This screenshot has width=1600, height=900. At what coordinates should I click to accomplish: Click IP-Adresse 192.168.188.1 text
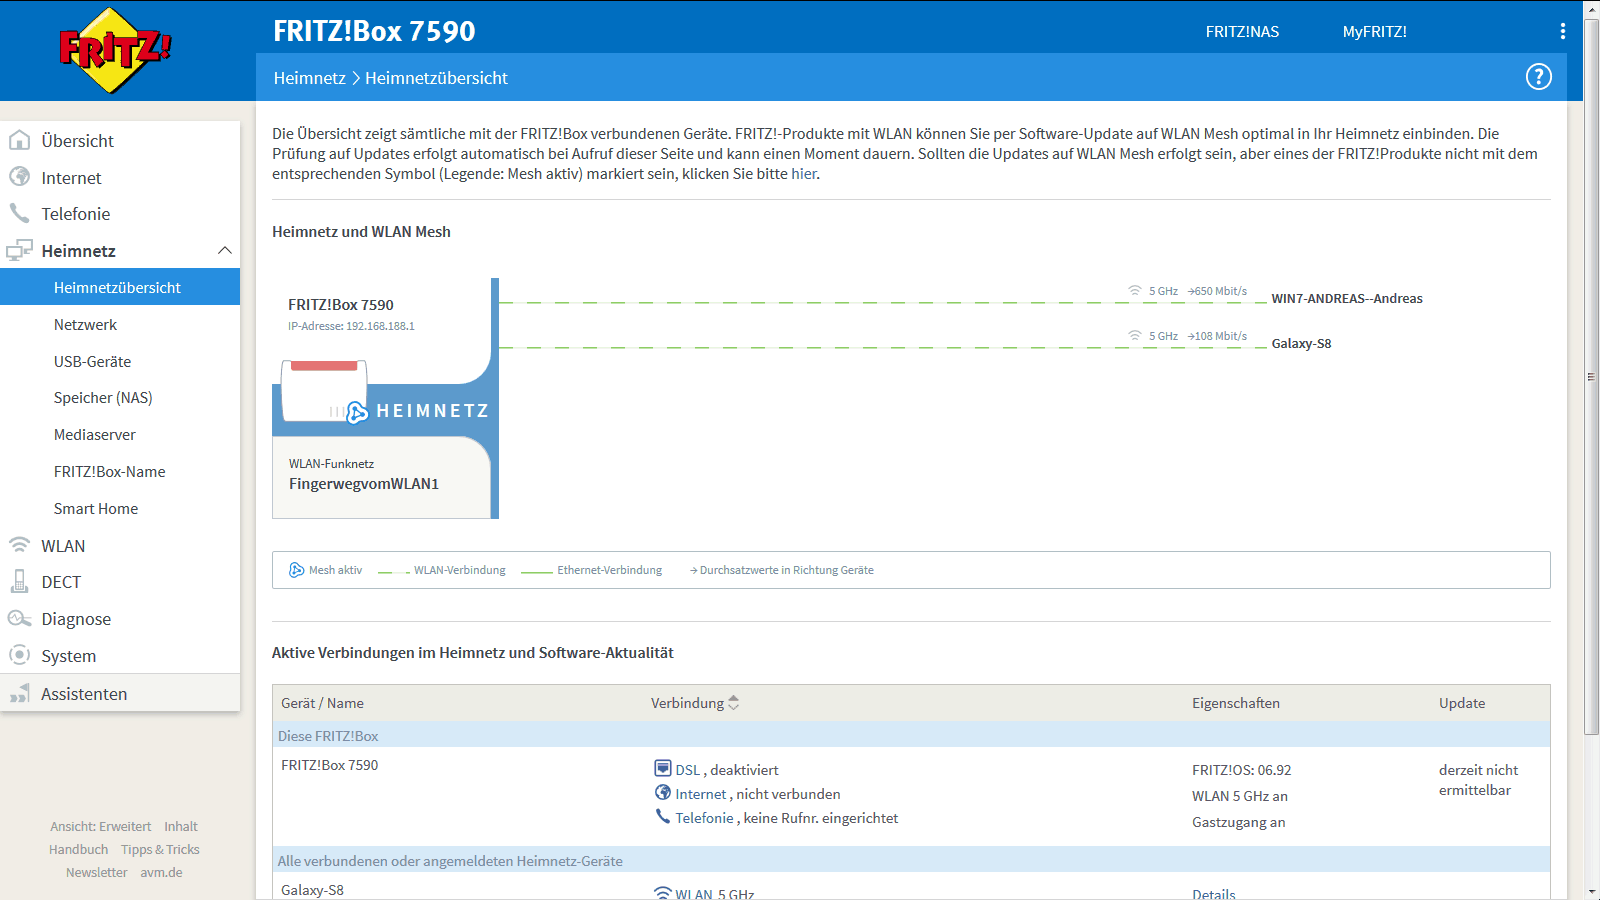351,326
